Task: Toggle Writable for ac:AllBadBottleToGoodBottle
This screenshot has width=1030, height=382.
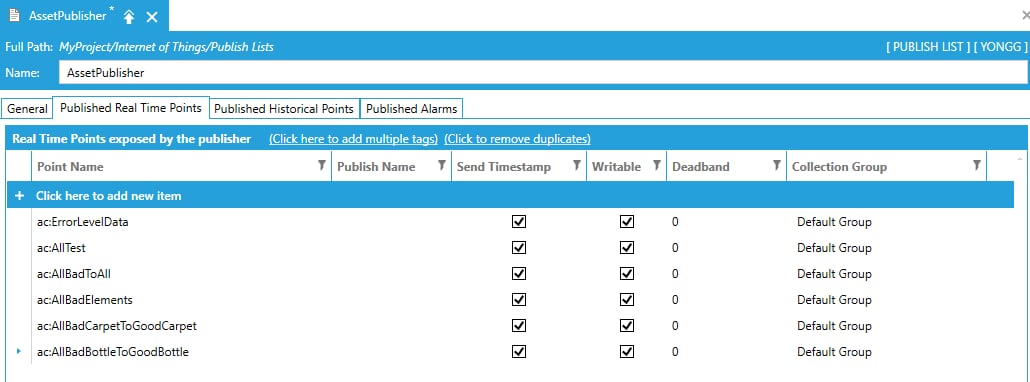Action: 627,352
